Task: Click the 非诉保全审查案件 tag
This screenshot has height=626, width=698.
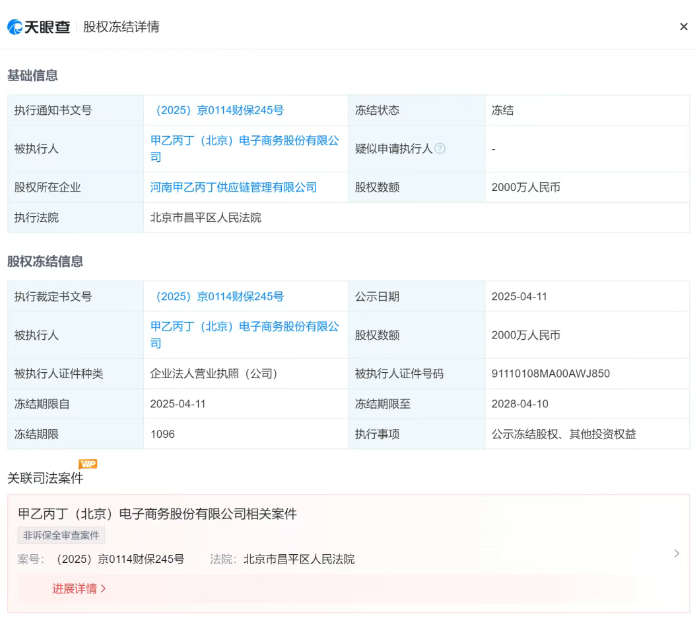Action: tap(61, 535)
